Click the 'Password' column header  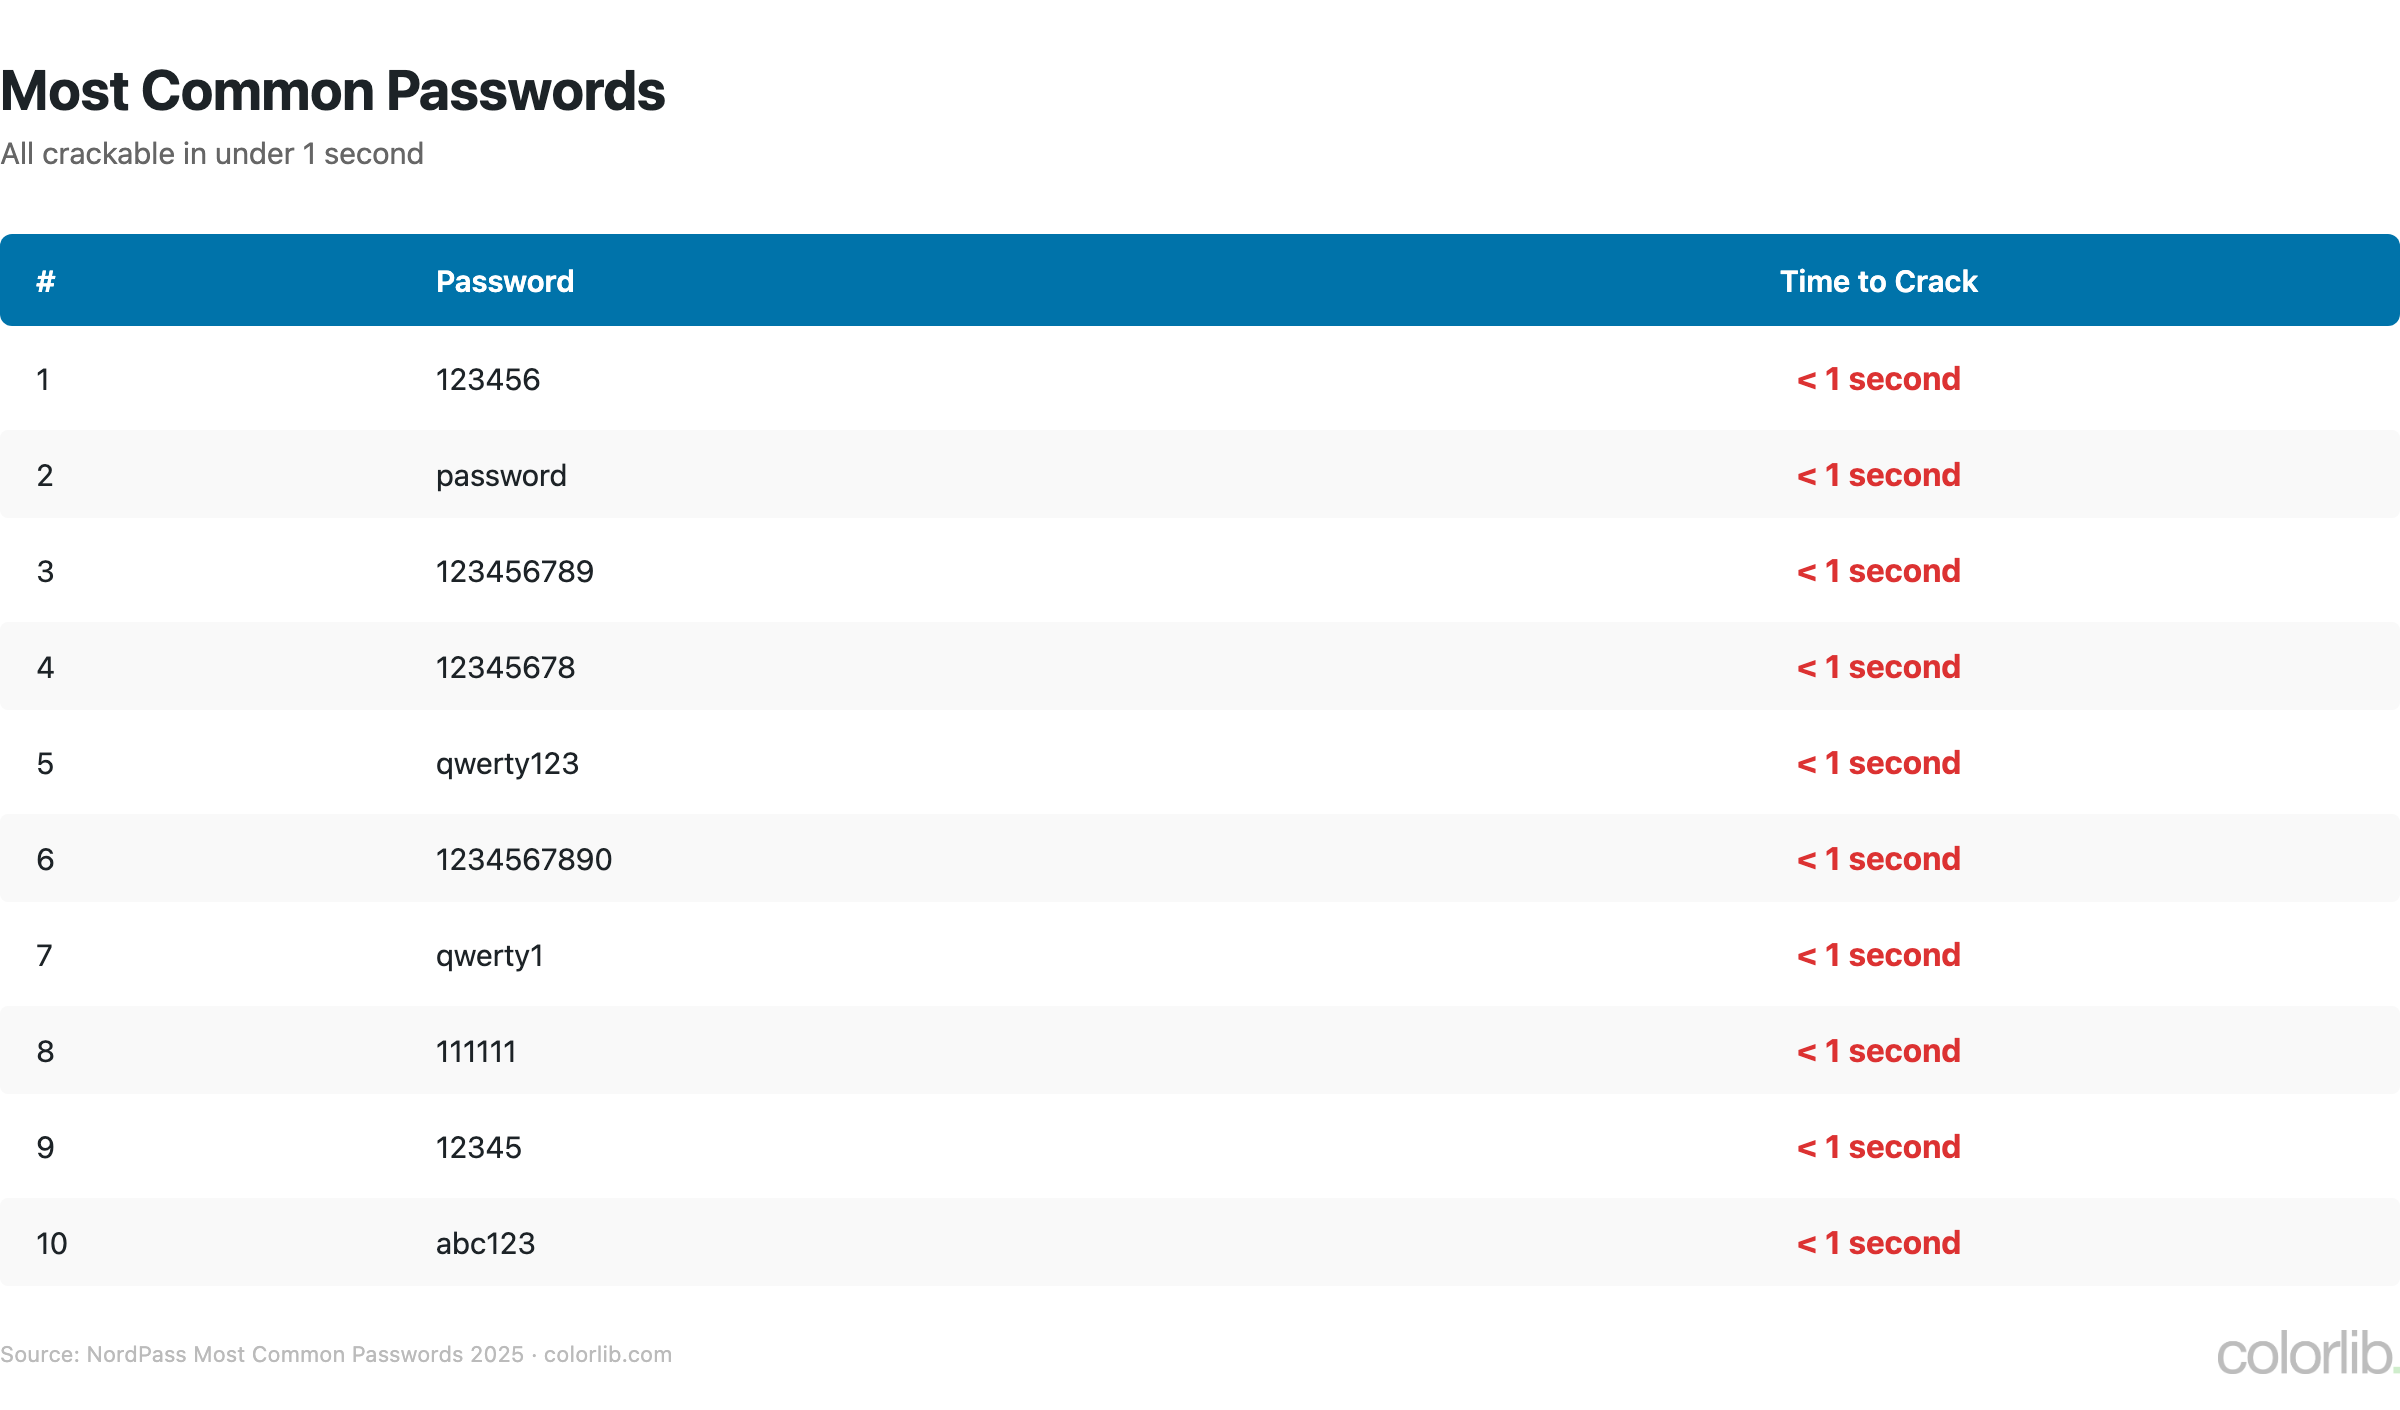point(505,281)
